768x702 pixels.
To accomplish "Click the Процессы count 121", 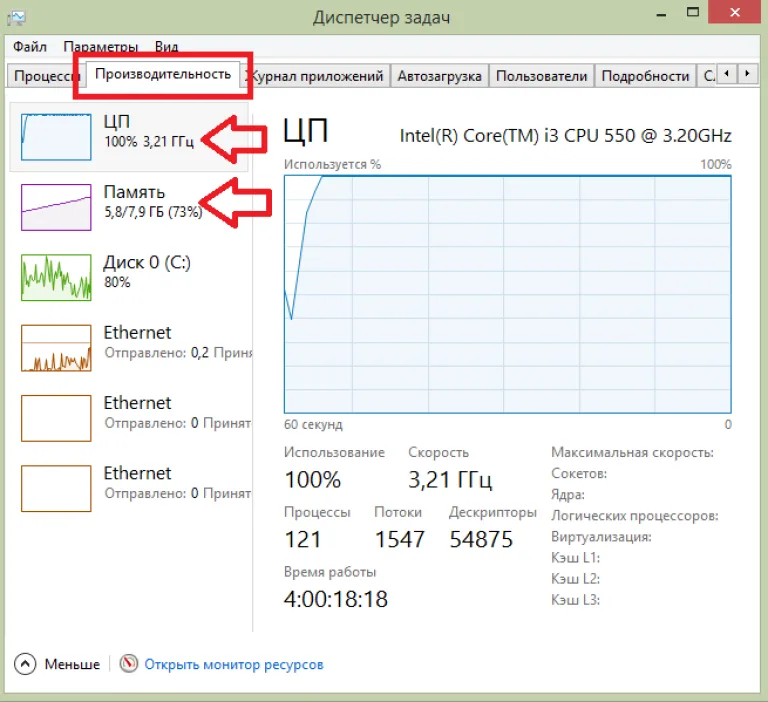I will pyautogui.click(x=303, y=539).
